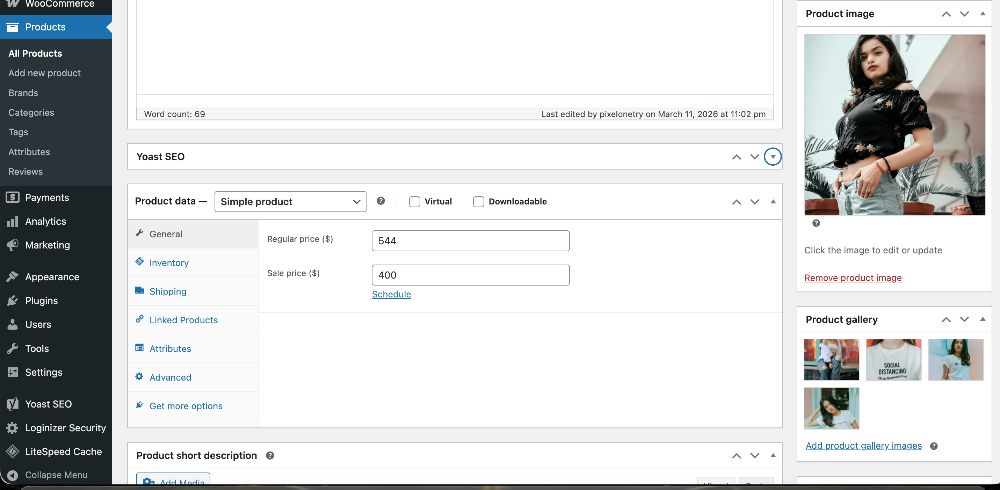This screenshot has width=1000, height=490.
Task: Click help icon below the product image
Action: pyautogui.click(x=816, y=223)
